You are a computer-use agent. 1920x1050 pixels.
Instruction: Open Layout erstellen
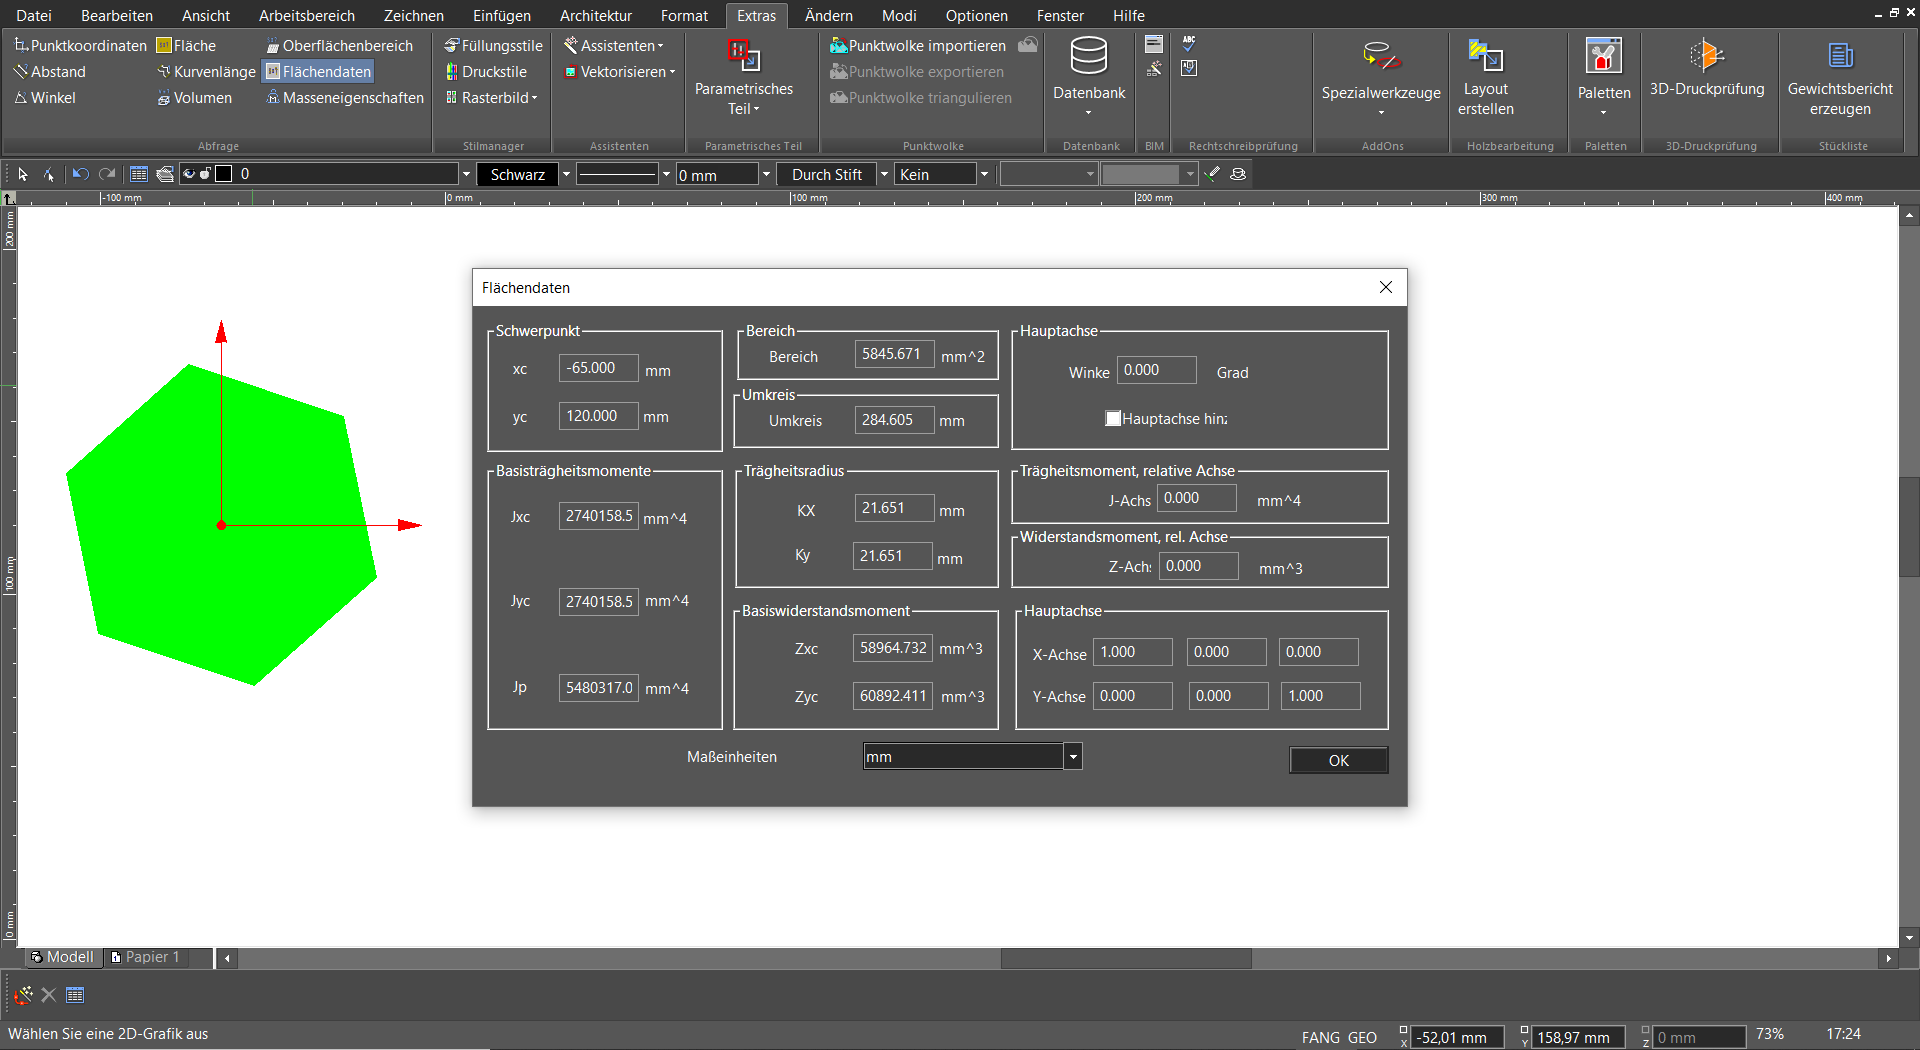1485,56
